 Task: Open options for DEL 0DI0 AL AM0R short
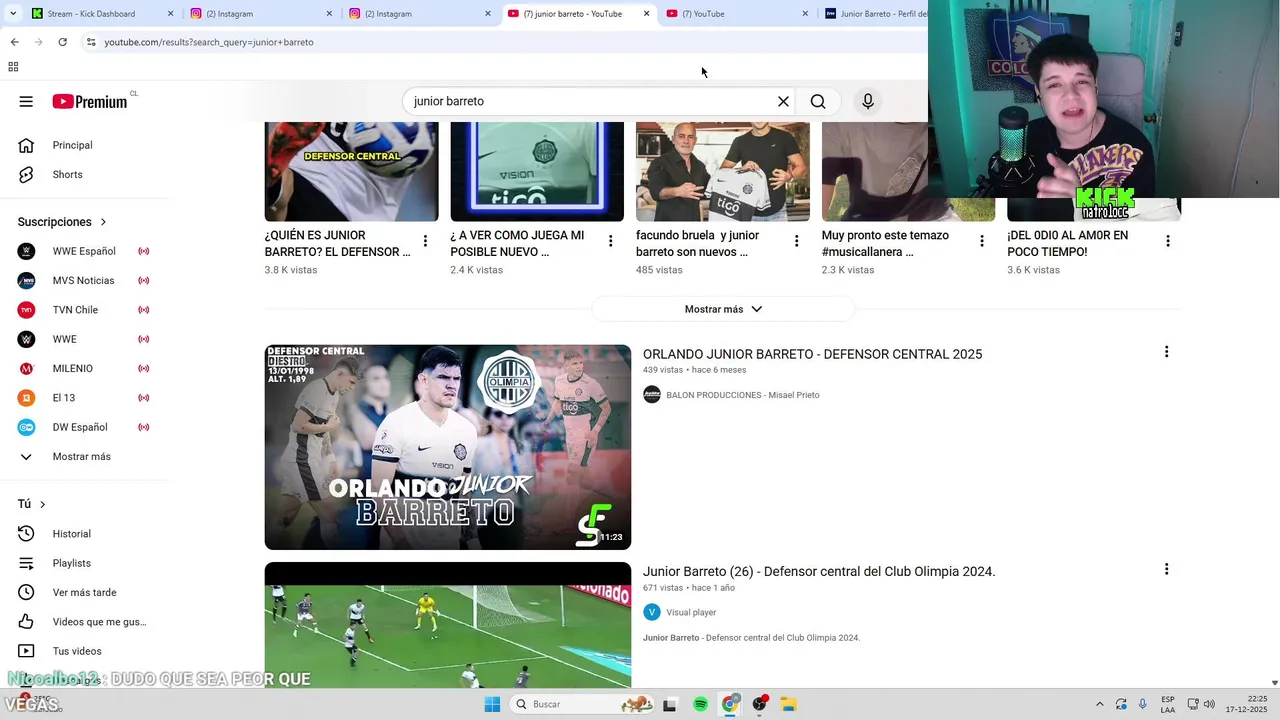point(1168,241)
